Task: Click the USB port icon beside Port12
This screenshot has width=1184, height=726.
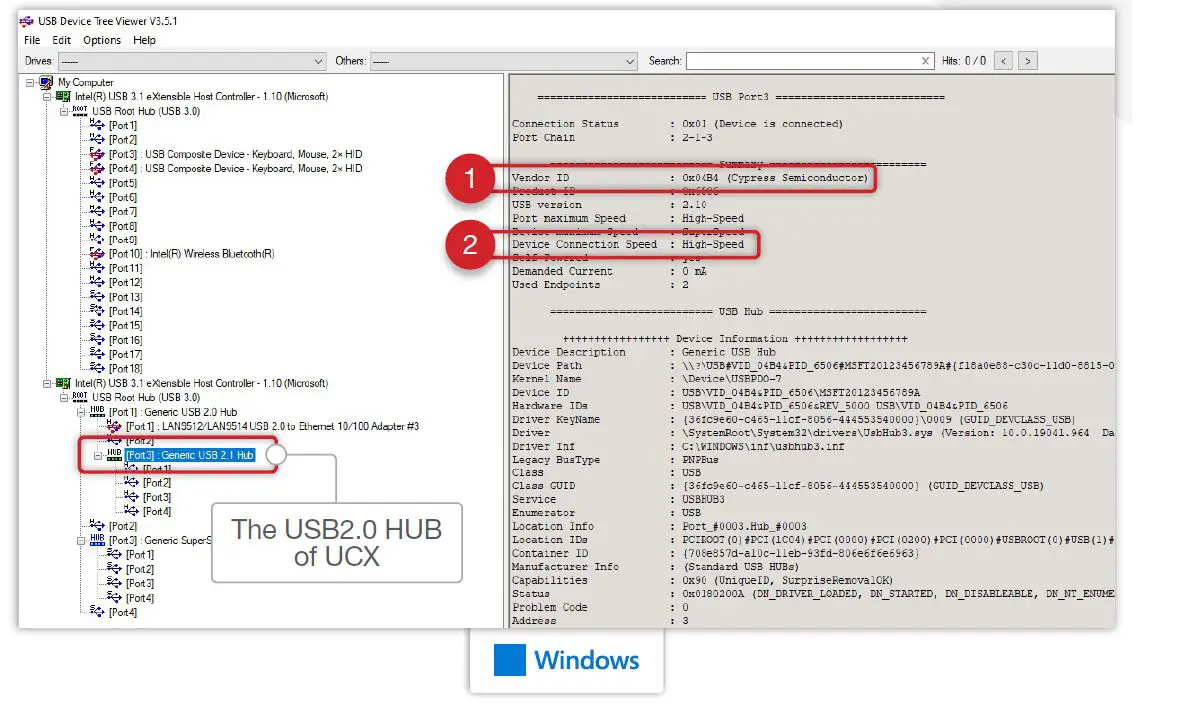Action: [x=97, y=283]
